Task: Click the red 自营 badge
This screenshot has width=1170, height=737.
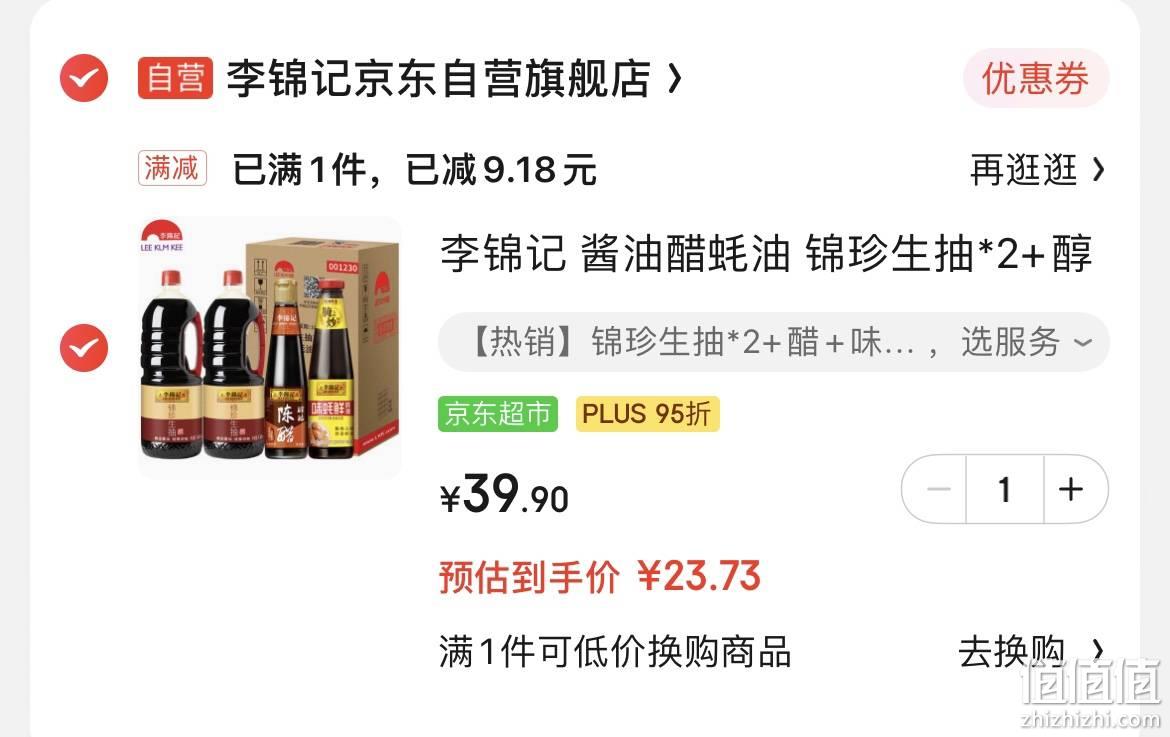Action: (175, 78)
